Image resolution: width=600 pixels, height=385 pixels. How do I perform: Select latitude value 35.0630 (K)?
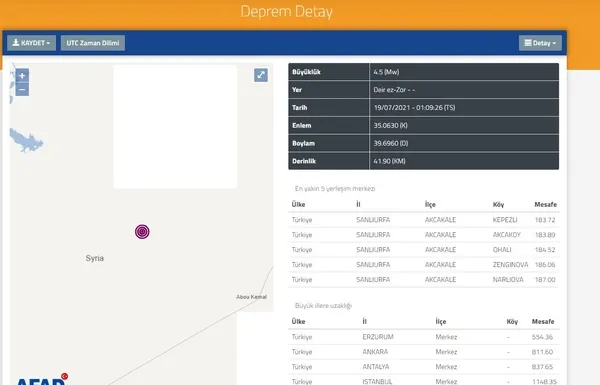point(391,126)
